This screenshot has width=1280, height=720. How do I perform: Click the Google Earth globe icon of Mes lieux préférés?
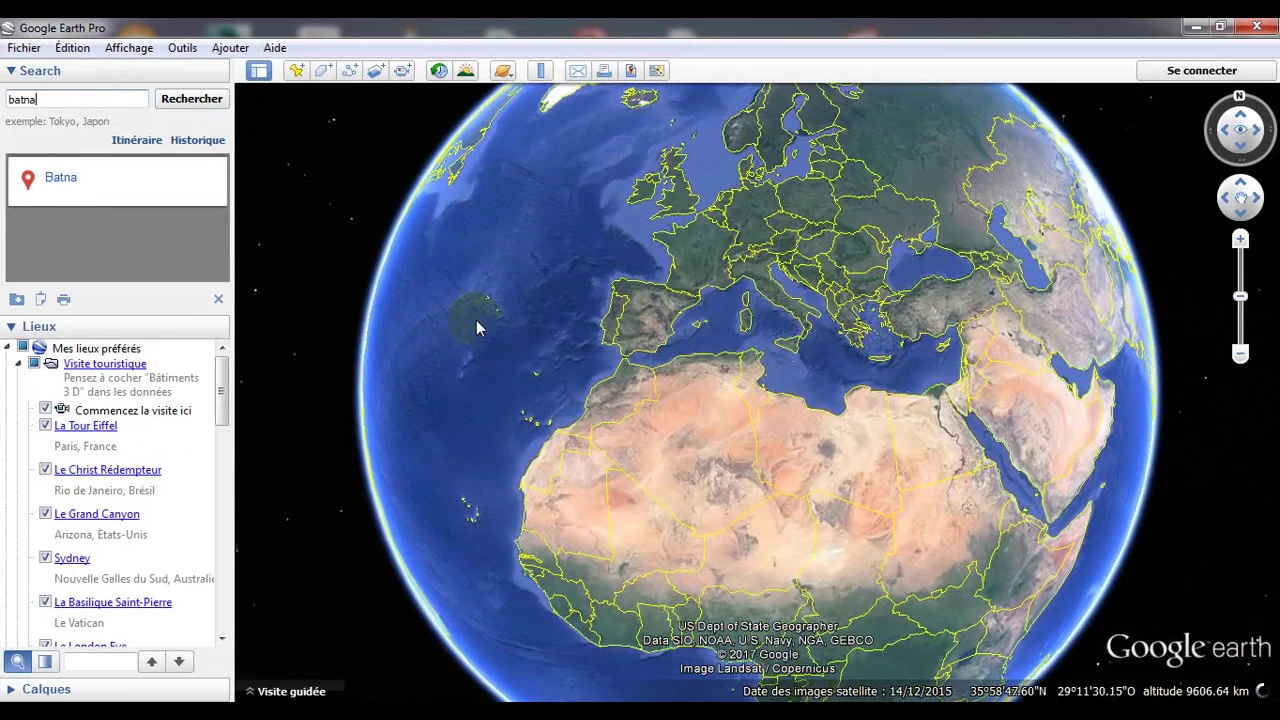pyautogui.click(x=39, y=348)
